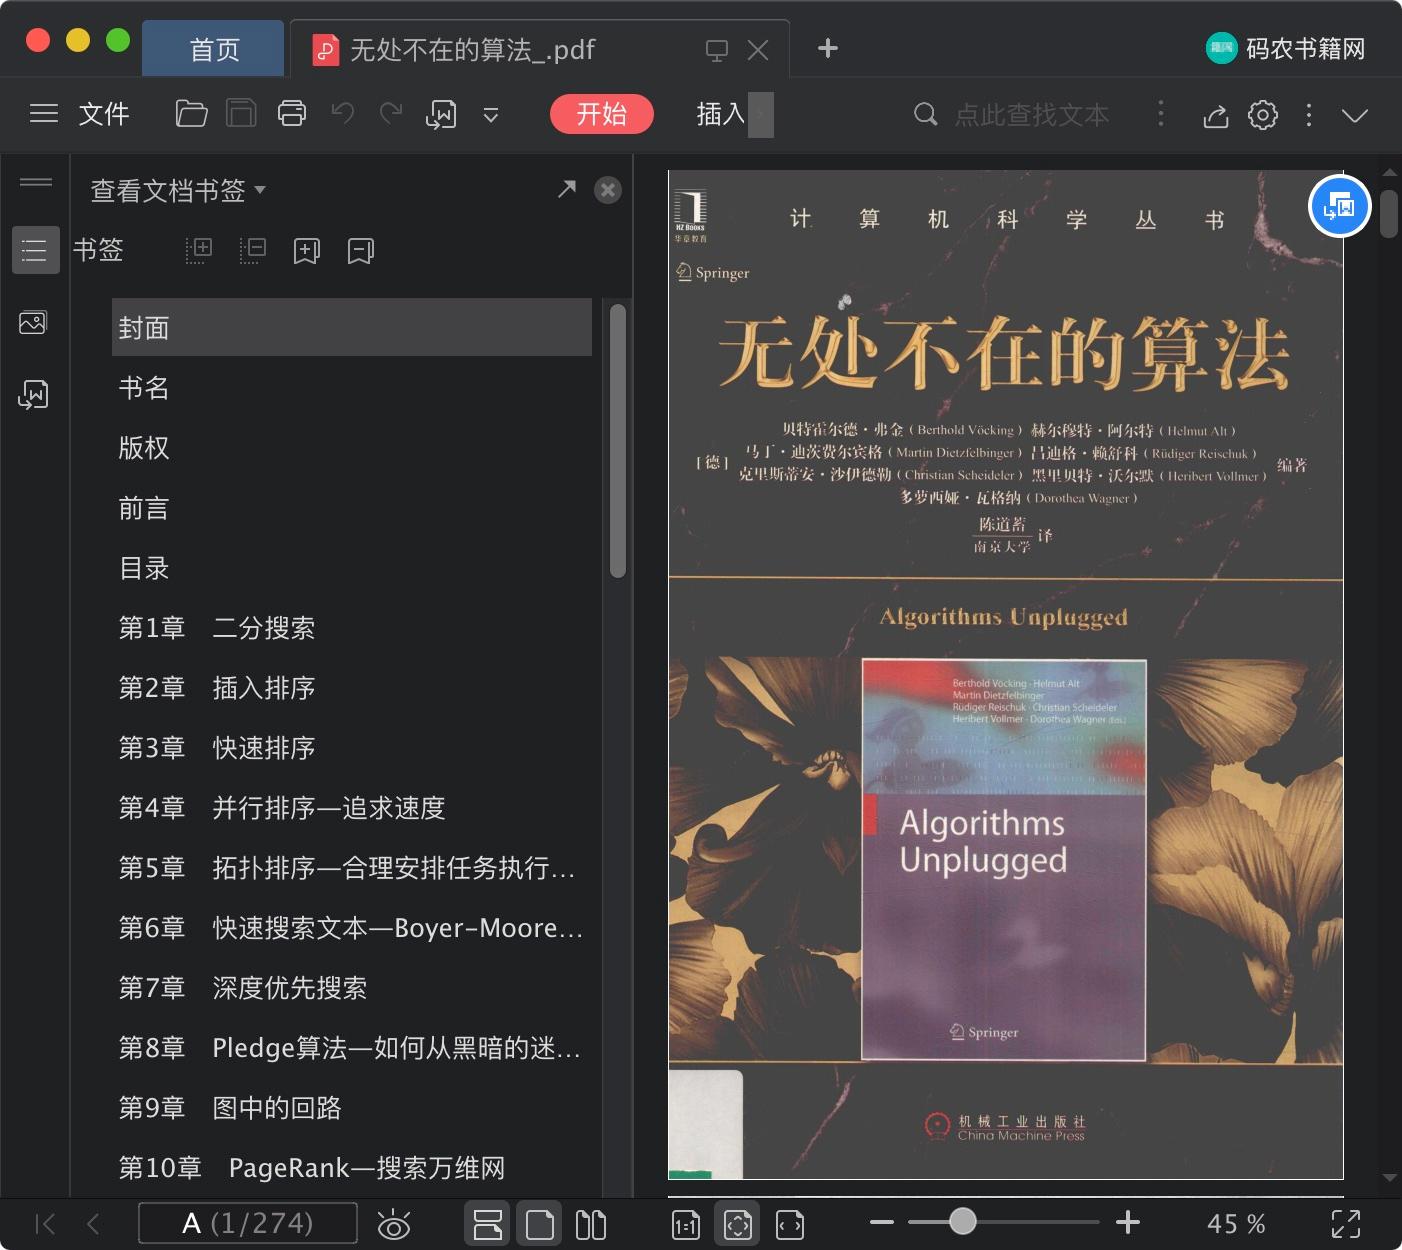Image resolution: width=1402 pixels, height=1250 pixels.
Task: Go to 第5章 拓扑排序 bookmark
Action: 352,868
